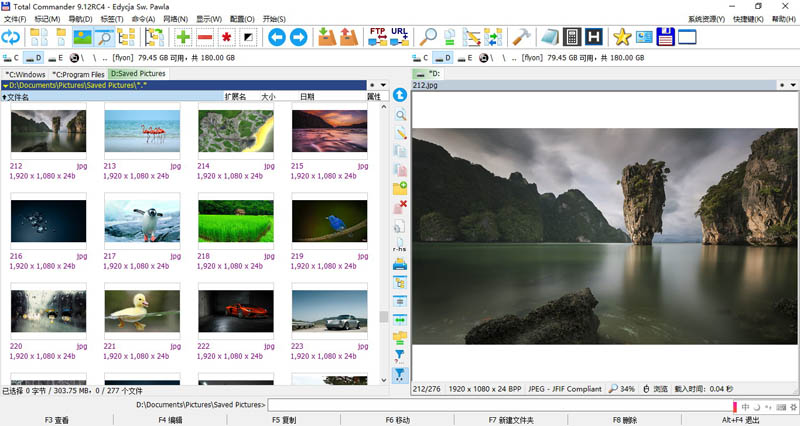Click the pack files box icon
Screen dimensions: 800x426
pyautogui.click(x=327, y=37)
